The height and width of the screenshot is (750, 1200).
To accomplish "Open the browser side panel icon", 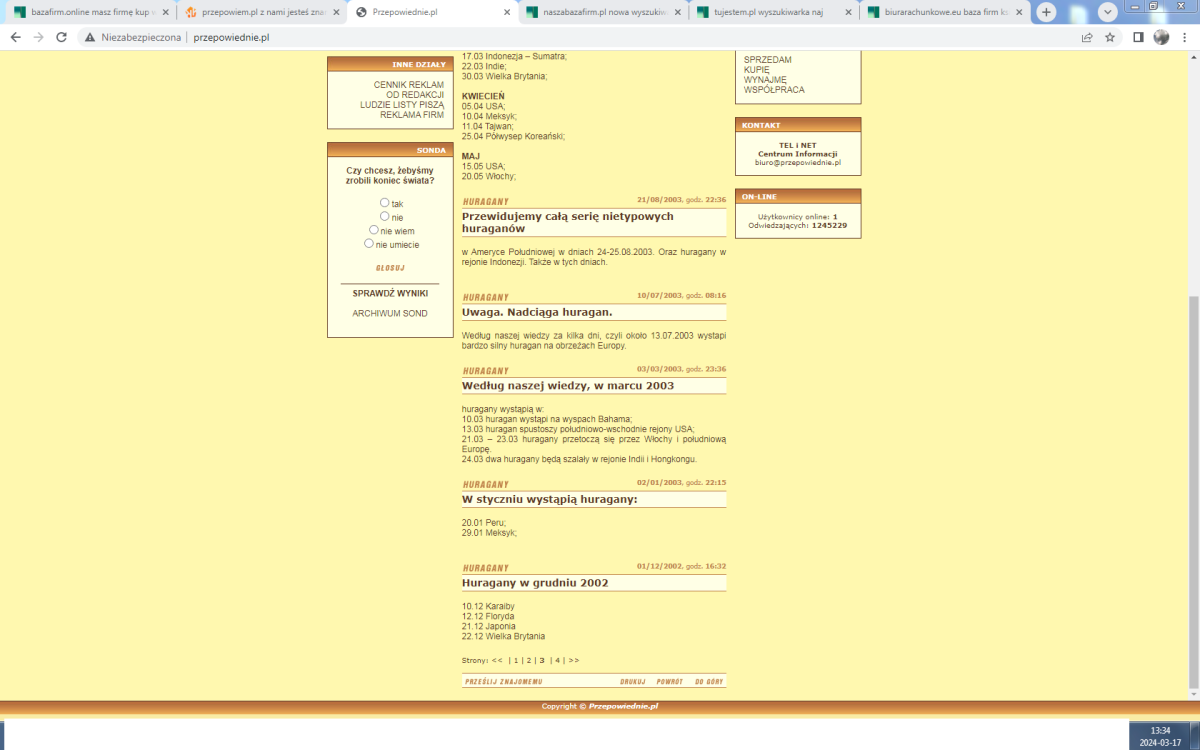I will 1138,37.
